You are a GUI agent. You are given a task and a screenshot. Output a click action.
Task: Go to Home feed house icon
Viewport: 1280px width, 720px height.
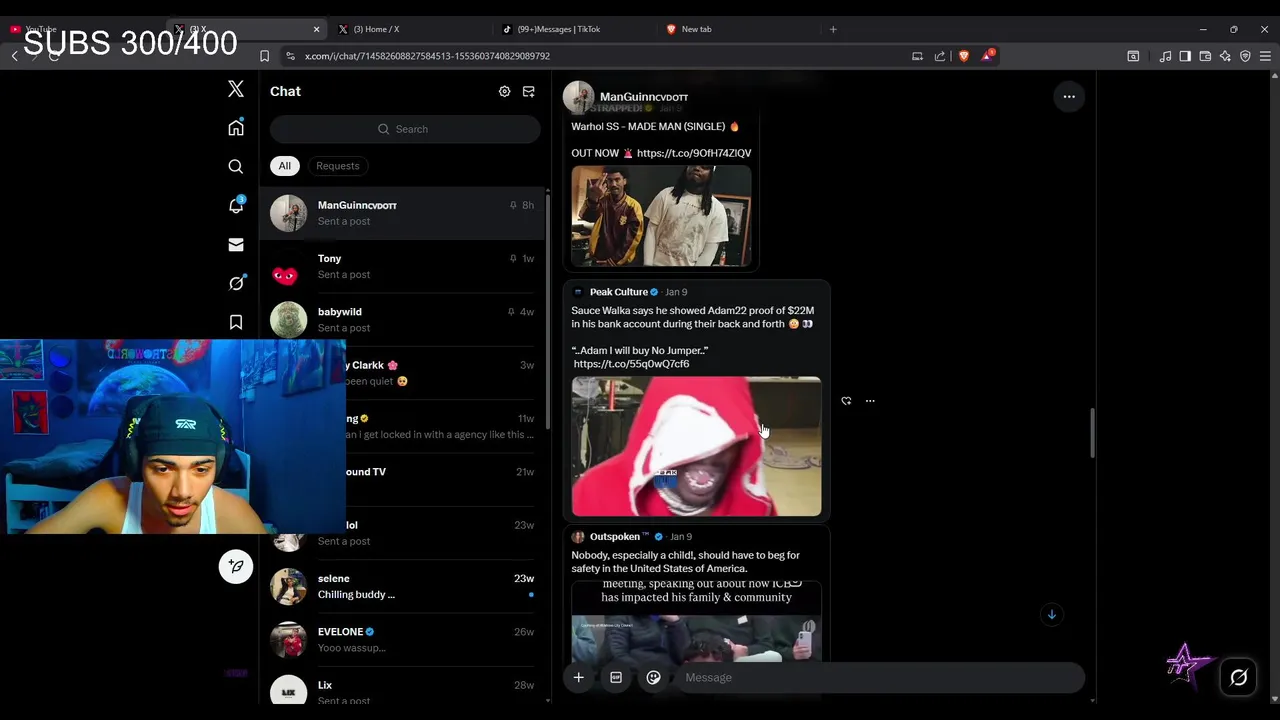(x=236, y=127)
